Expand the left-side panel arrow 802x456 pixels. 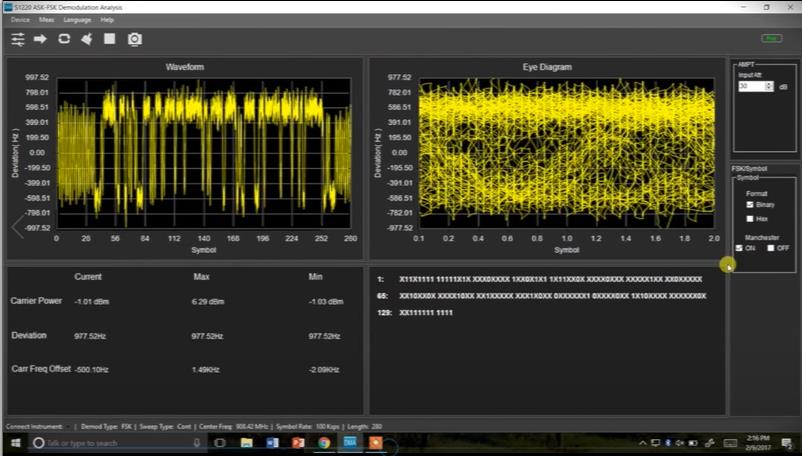pyautogui.click(x=16, y=227)
